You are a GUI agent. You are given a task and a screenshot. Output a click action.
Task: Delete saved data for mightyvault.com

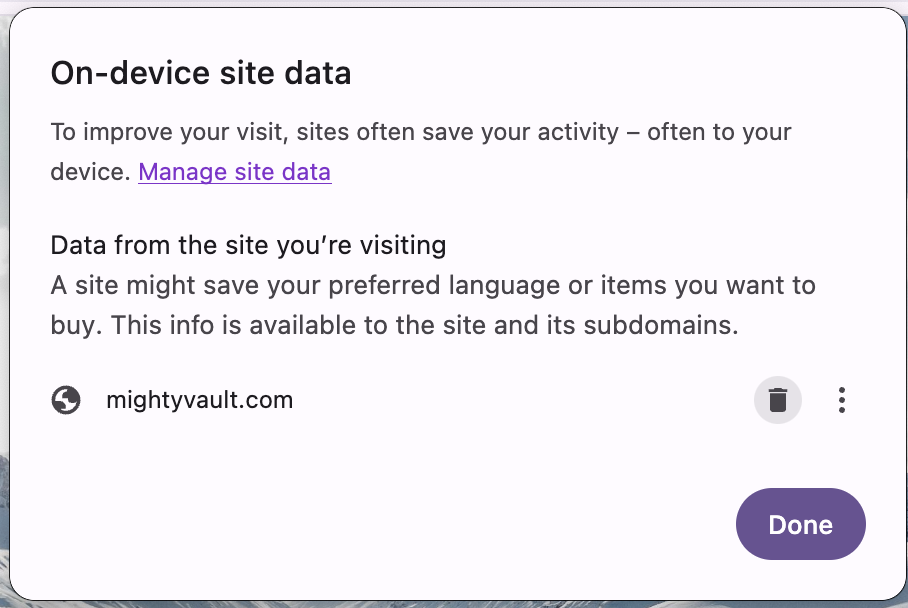pyautogui.click(x=777, y=400)
